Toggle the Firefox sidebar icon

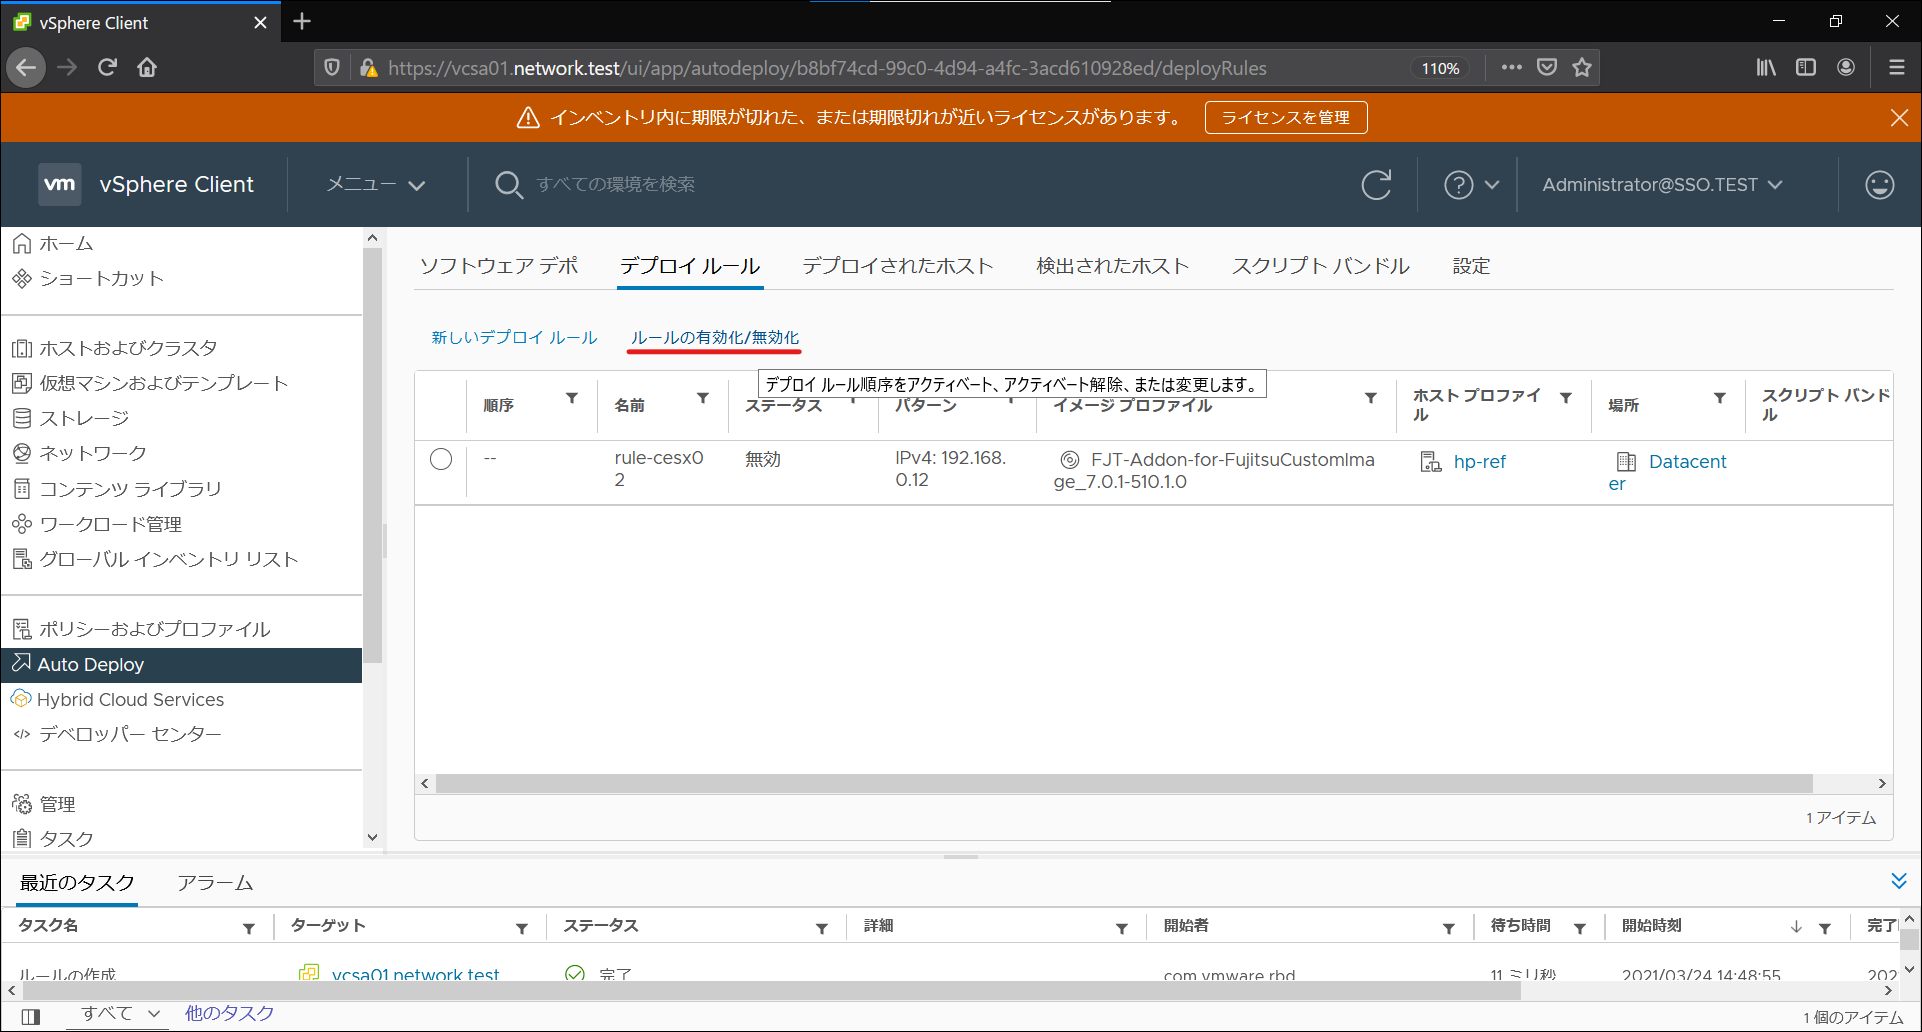point(1806,68)
